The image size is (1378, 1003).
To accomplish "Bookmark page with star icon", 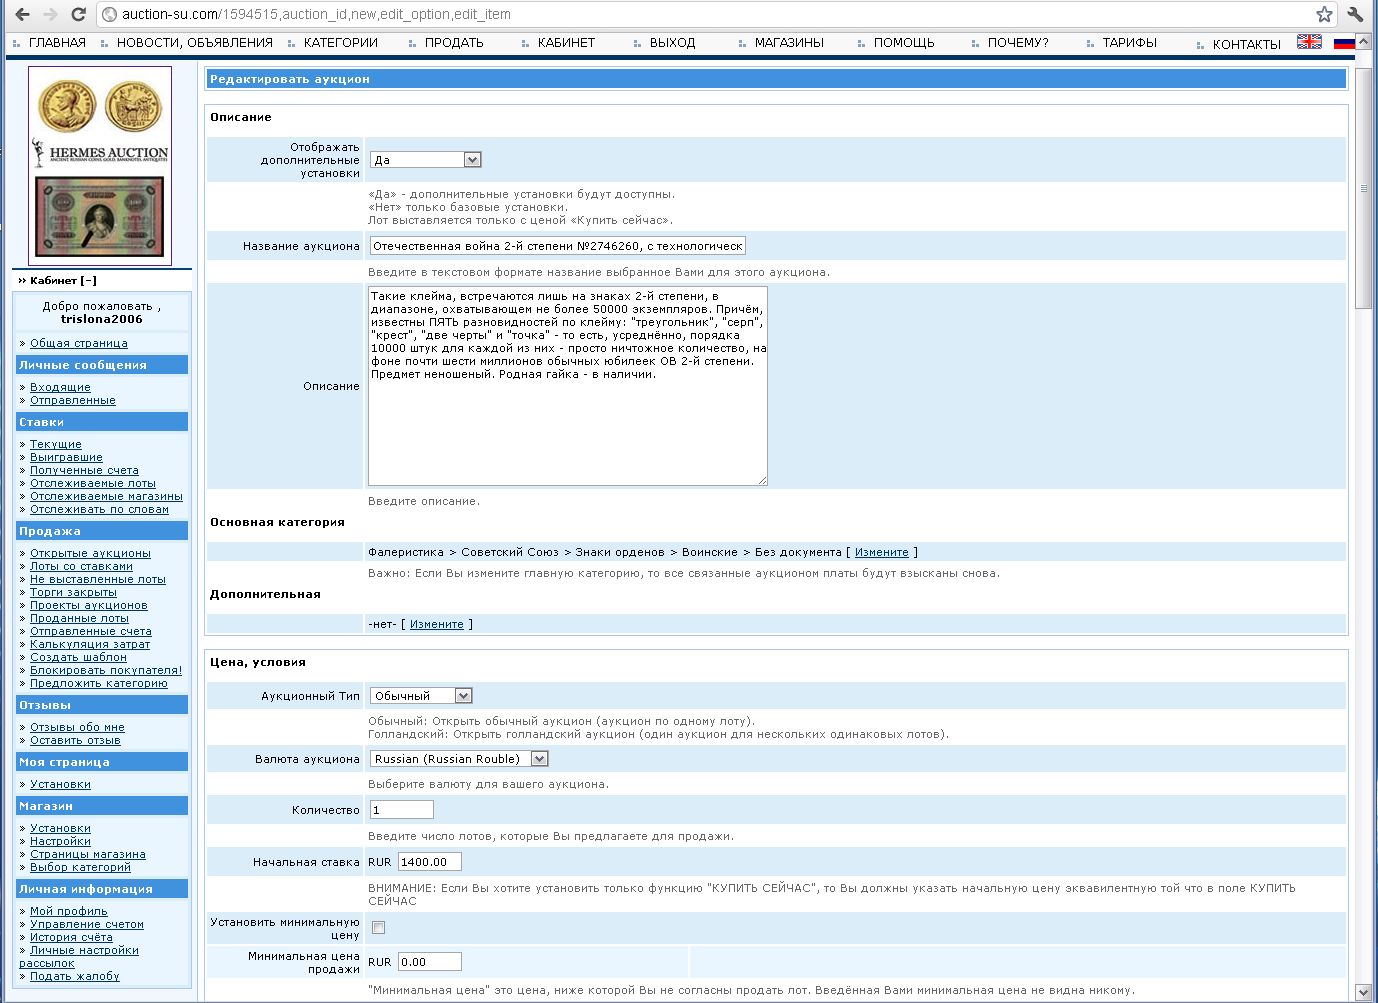I will click(1324, 14).
